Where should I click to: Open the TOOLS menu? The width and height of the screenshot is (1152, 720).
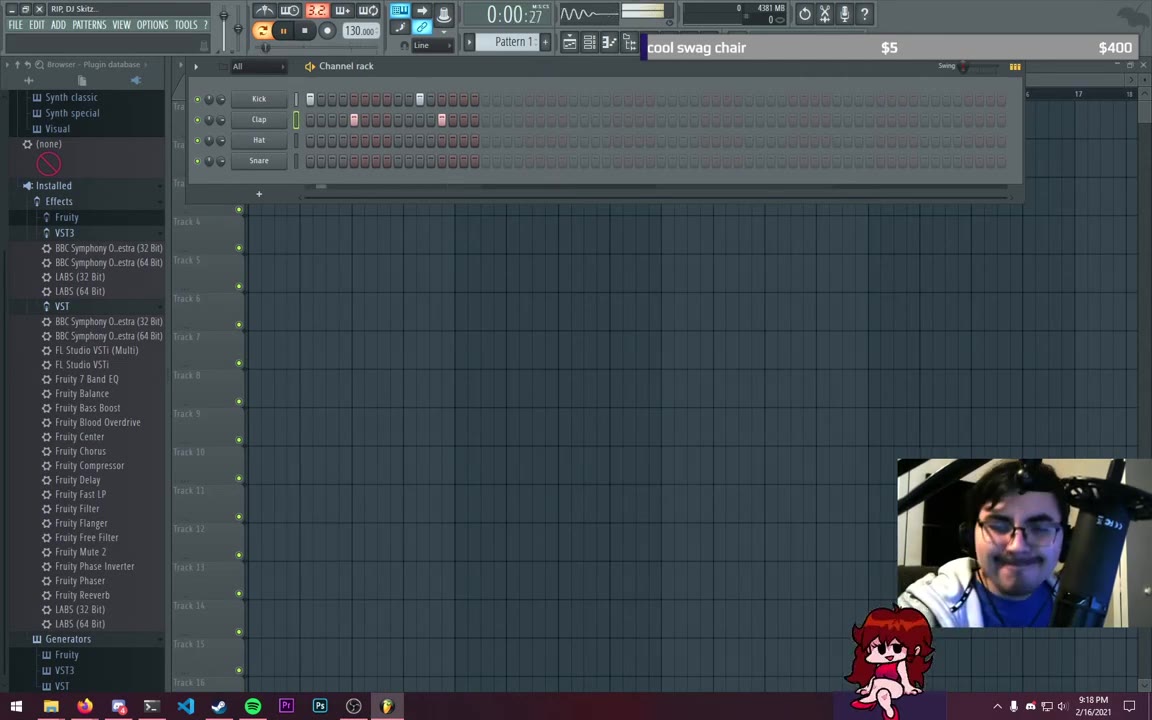point(186,25)
